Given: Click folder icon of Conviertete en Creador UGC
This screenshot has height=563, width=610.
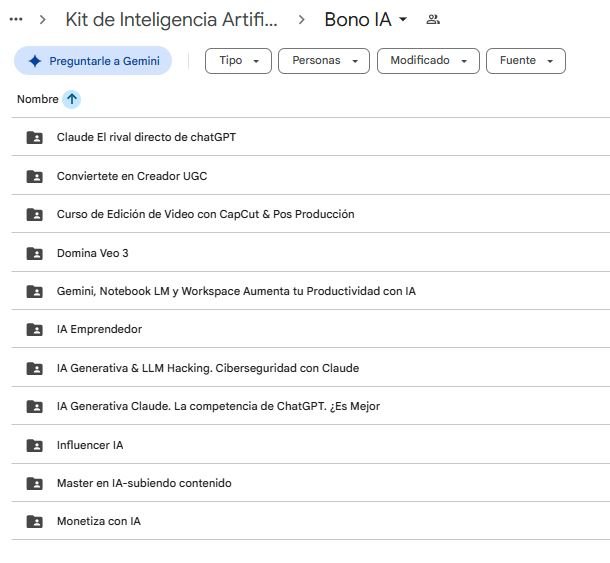Looking at the screenshot, I should click(35, 176).
